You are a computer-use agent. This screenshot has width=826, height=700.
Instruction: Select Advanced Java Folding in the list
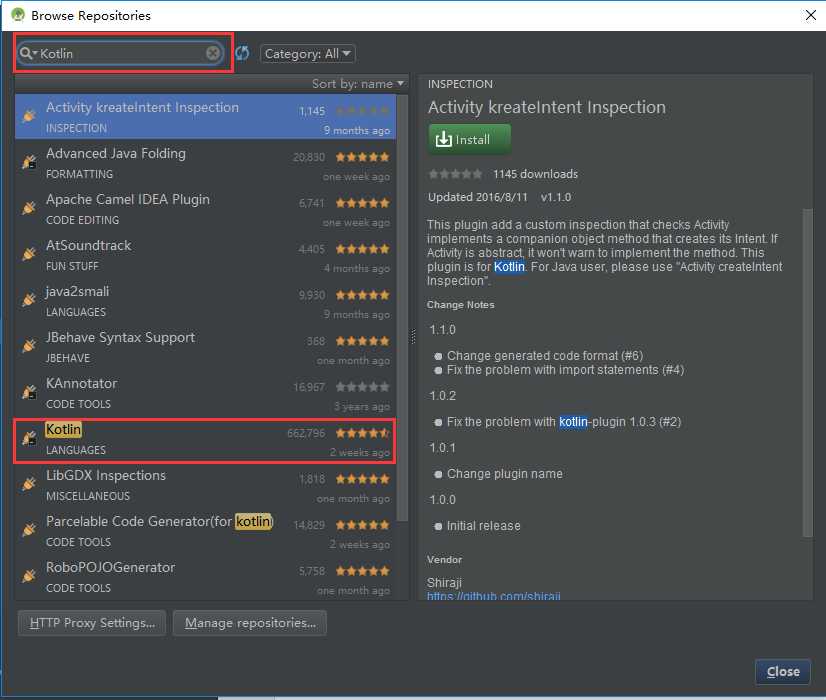pos(205,163)
